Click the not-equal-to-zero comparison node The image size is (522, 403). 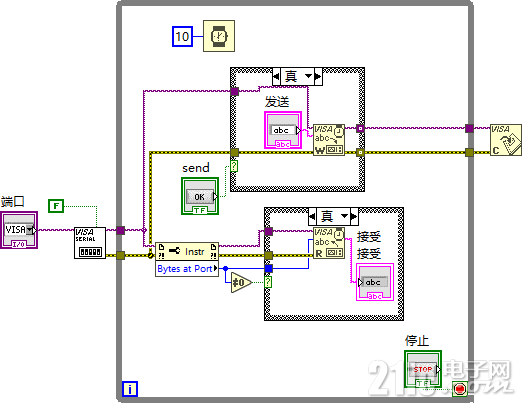coord(241,283)
